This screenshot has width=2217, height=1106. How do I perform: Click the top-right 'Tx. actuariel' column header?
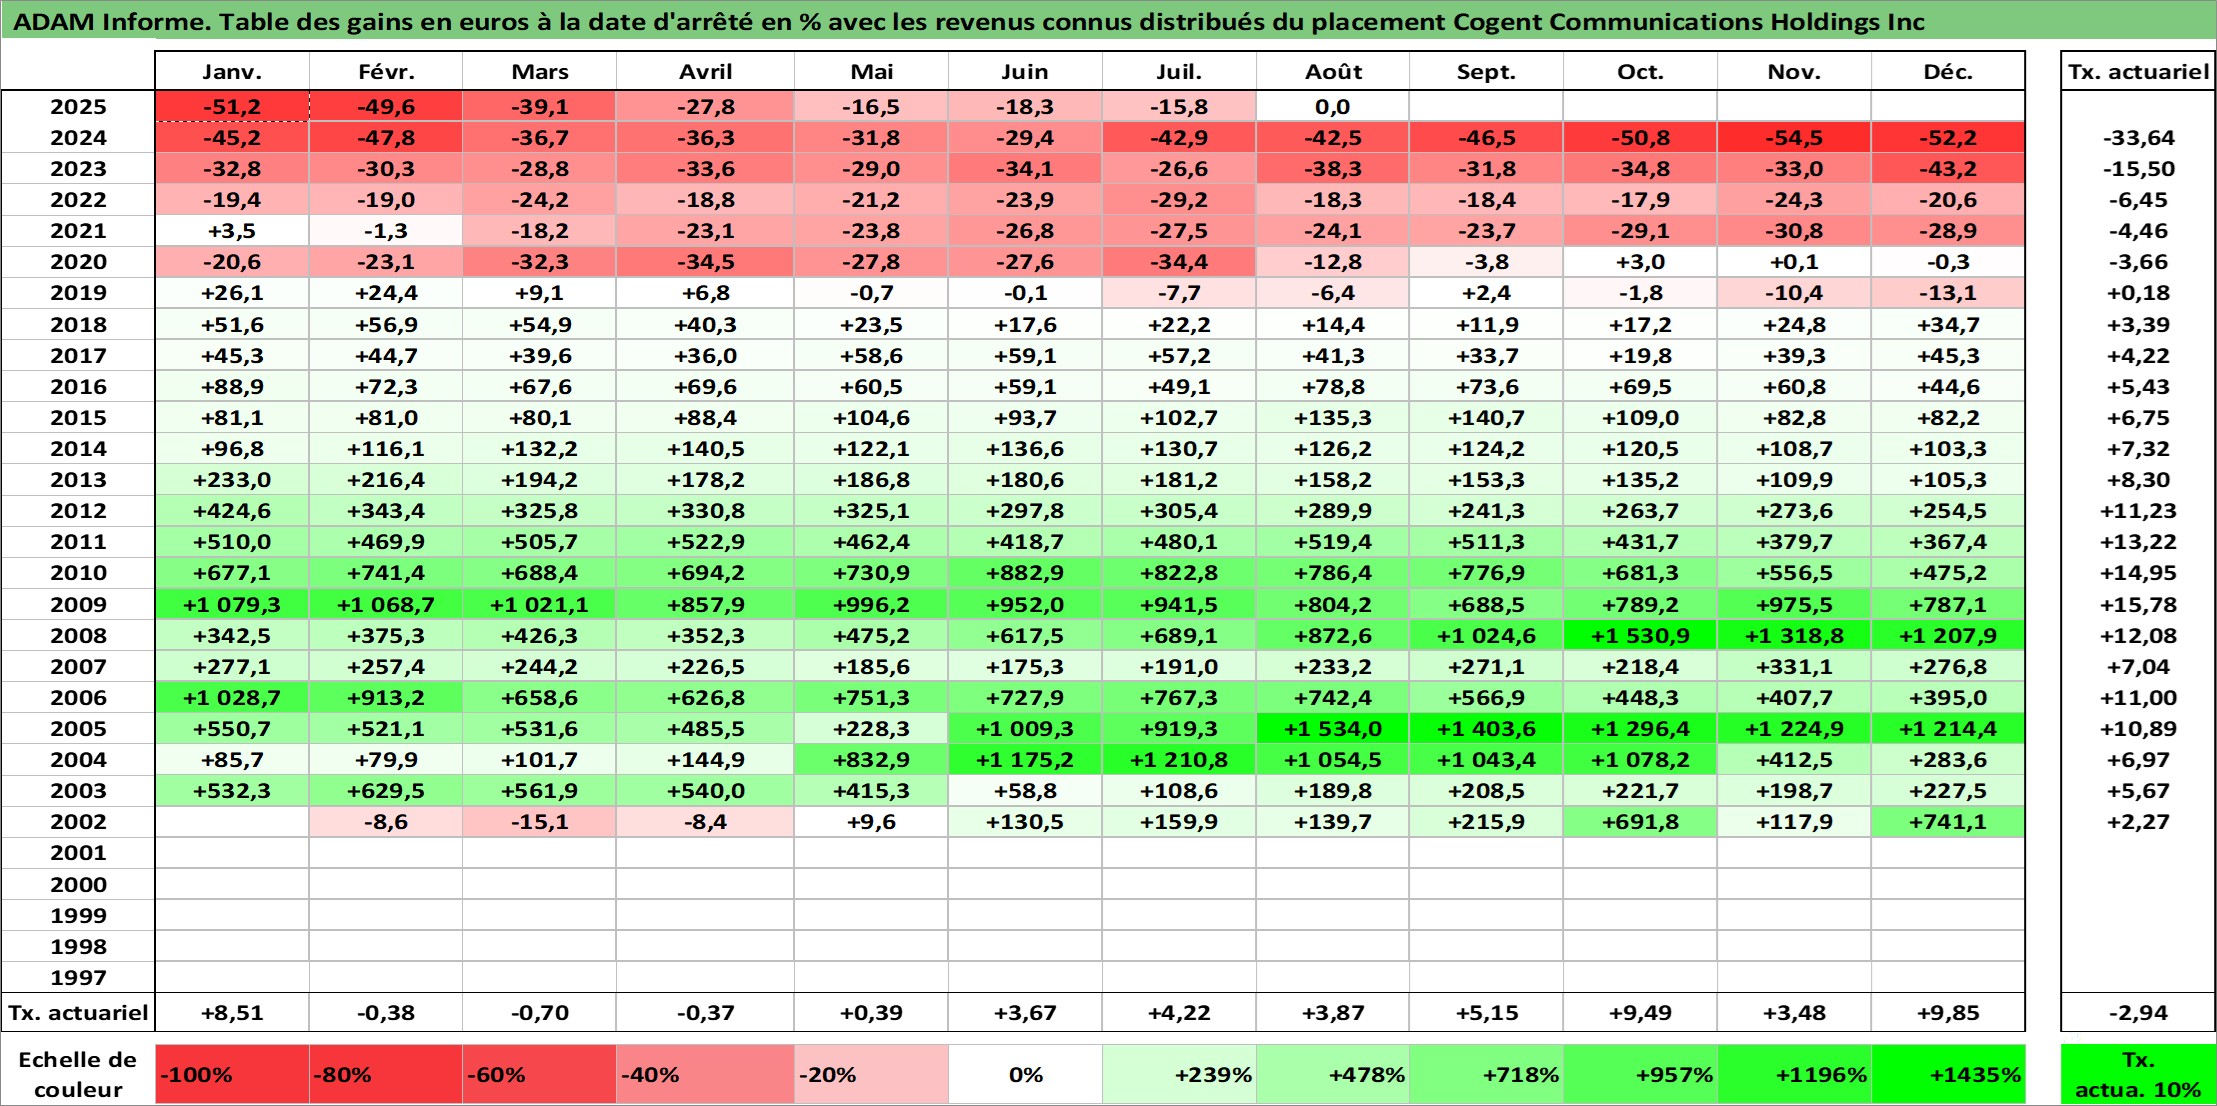click(2138, 72)
